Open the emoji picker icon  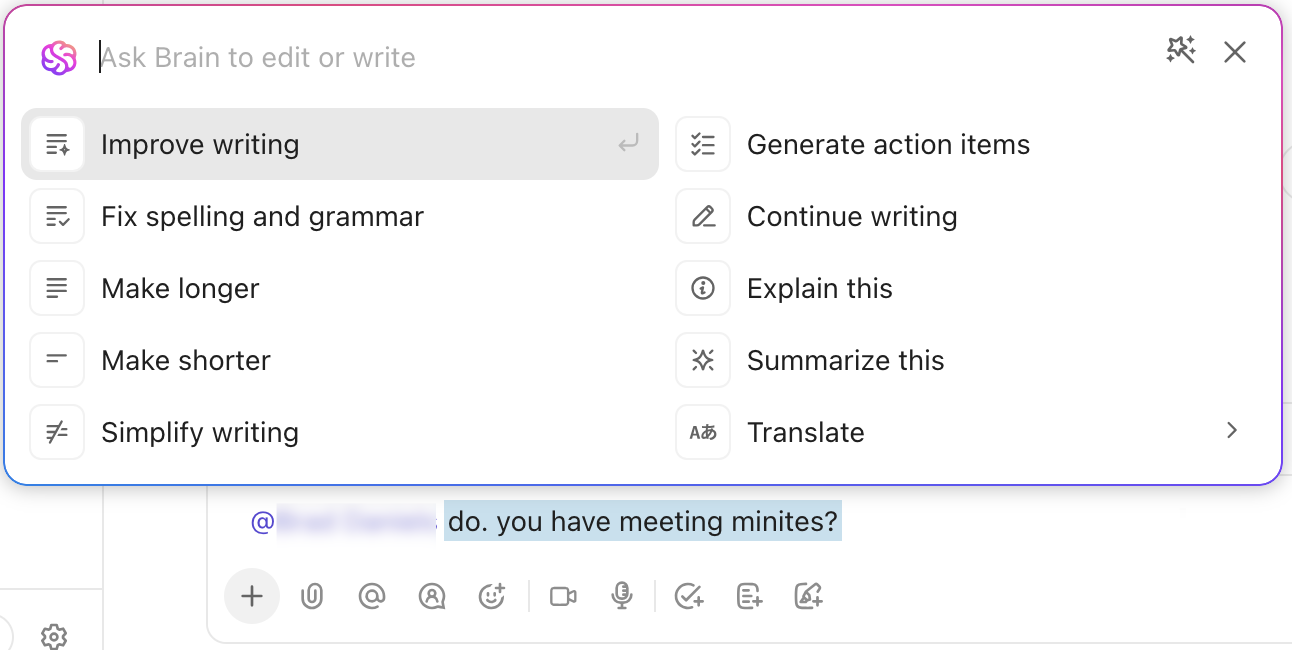[x=492, y=597]
